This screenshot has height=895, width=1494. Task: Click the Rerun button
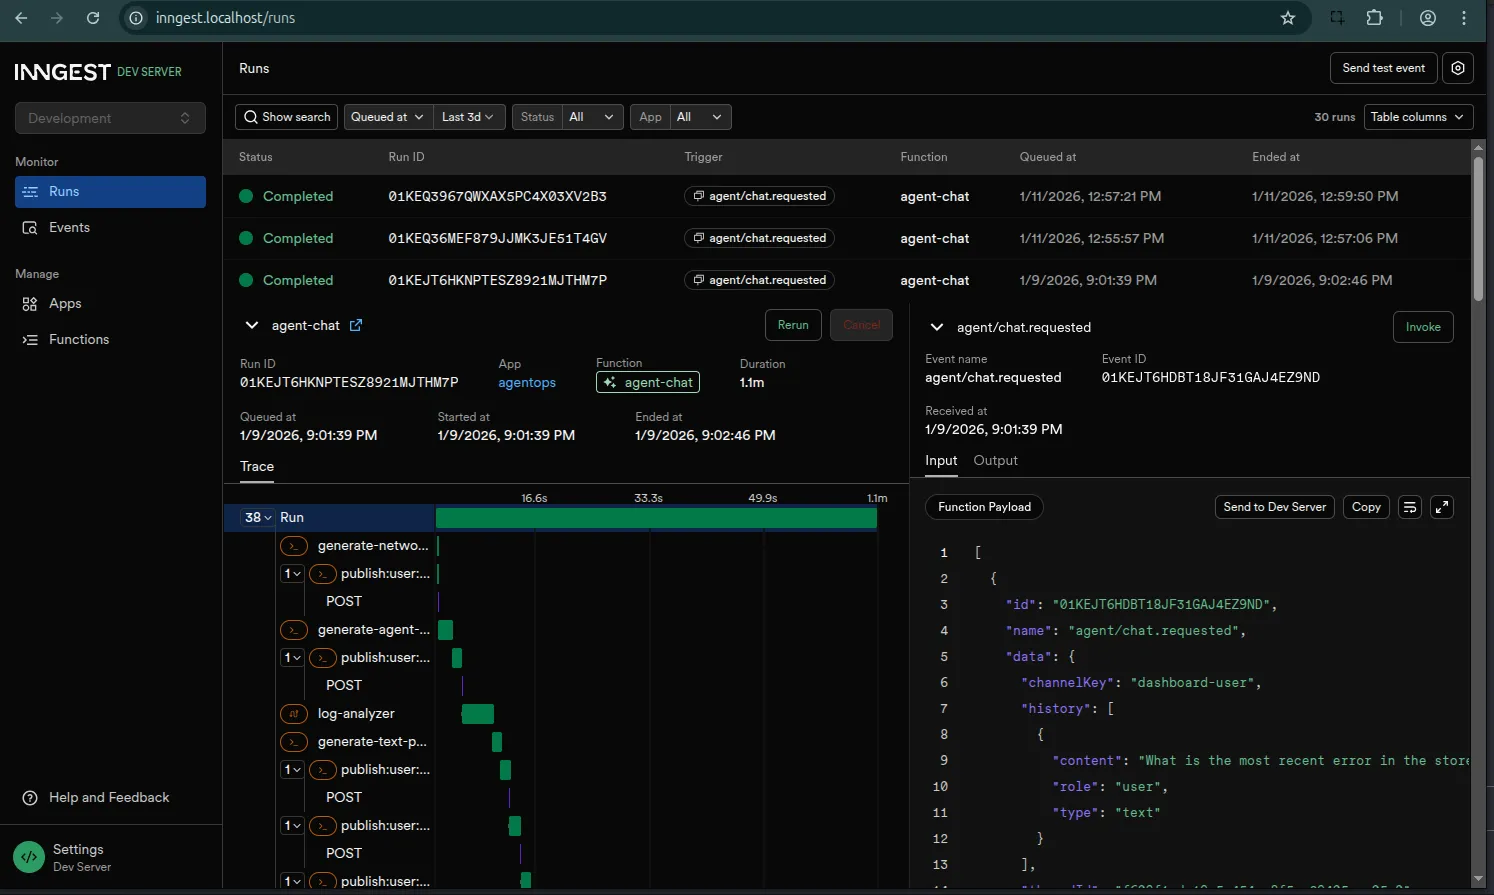tap(793, 325)
